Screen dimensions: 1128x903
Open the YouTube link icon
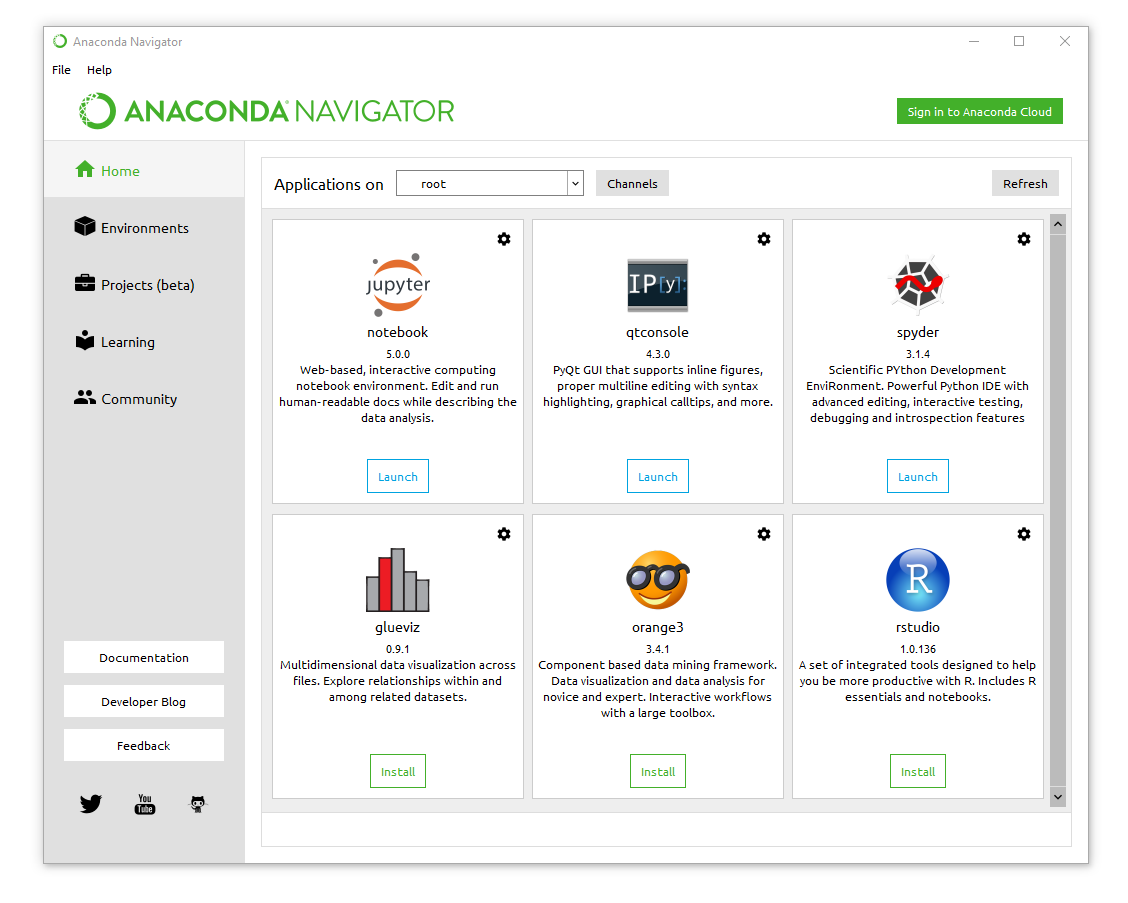point(145,804)
